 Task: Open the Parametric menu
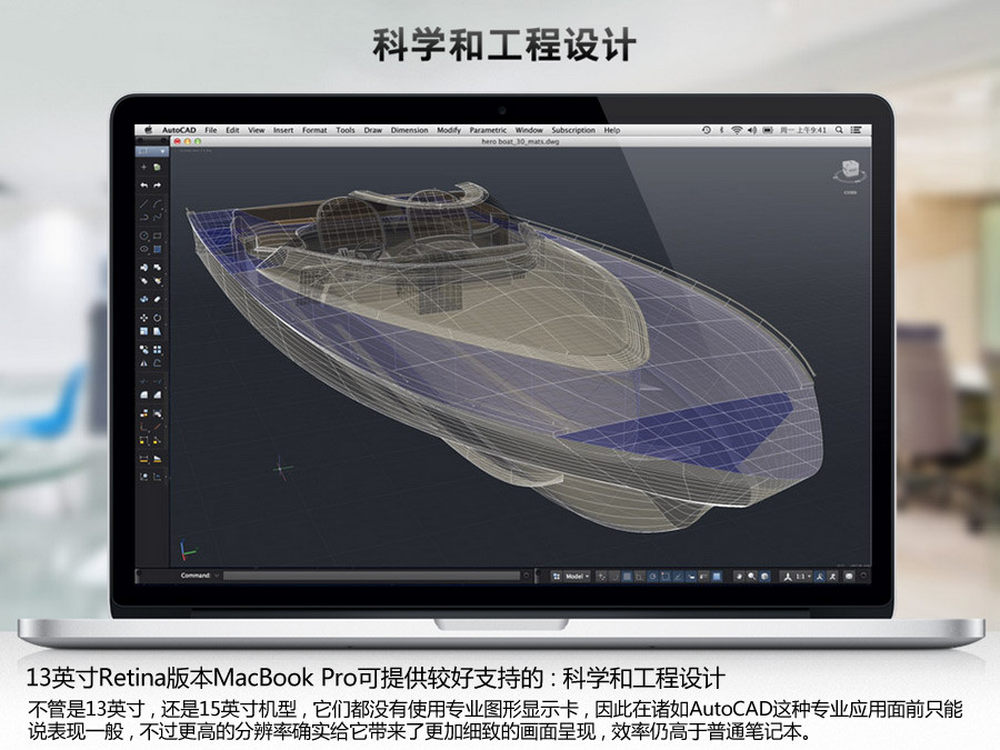tap(488, 130)
